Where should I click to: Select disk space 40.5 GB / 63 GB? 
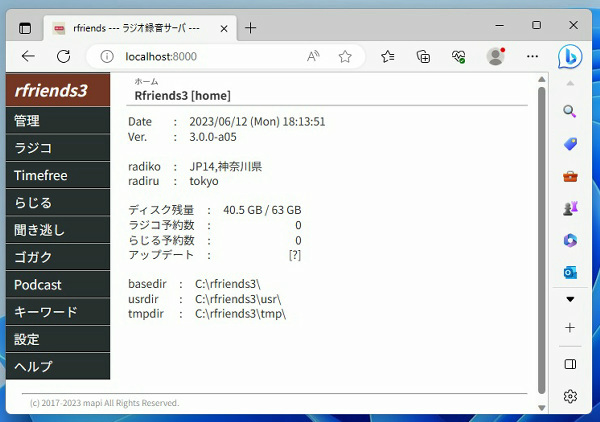(x=262, y=210)
